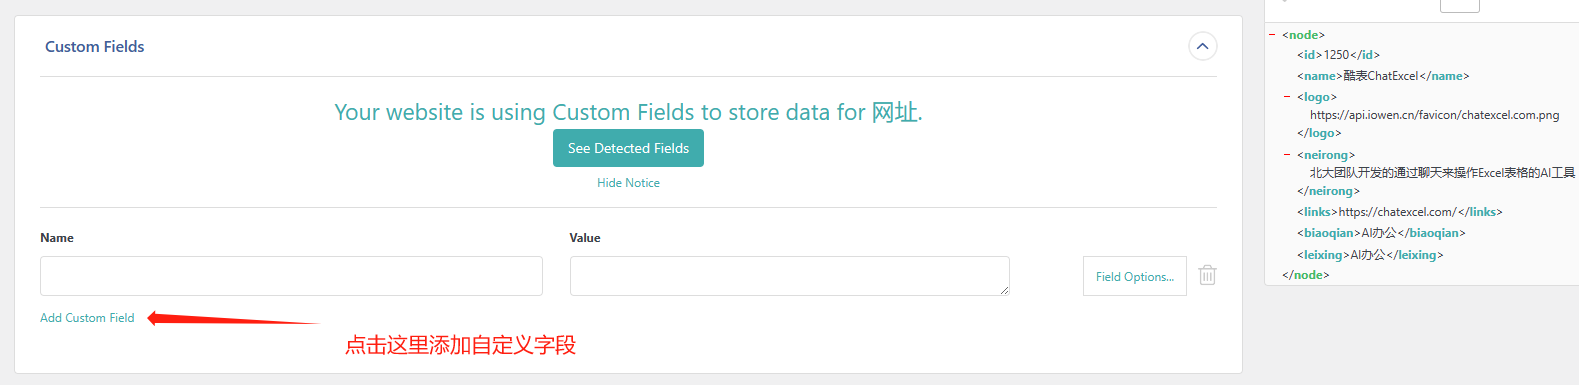Delete the custom field with trash icon
The width and height of the screenshot is (1579, 385).
tap(1207, 275)
